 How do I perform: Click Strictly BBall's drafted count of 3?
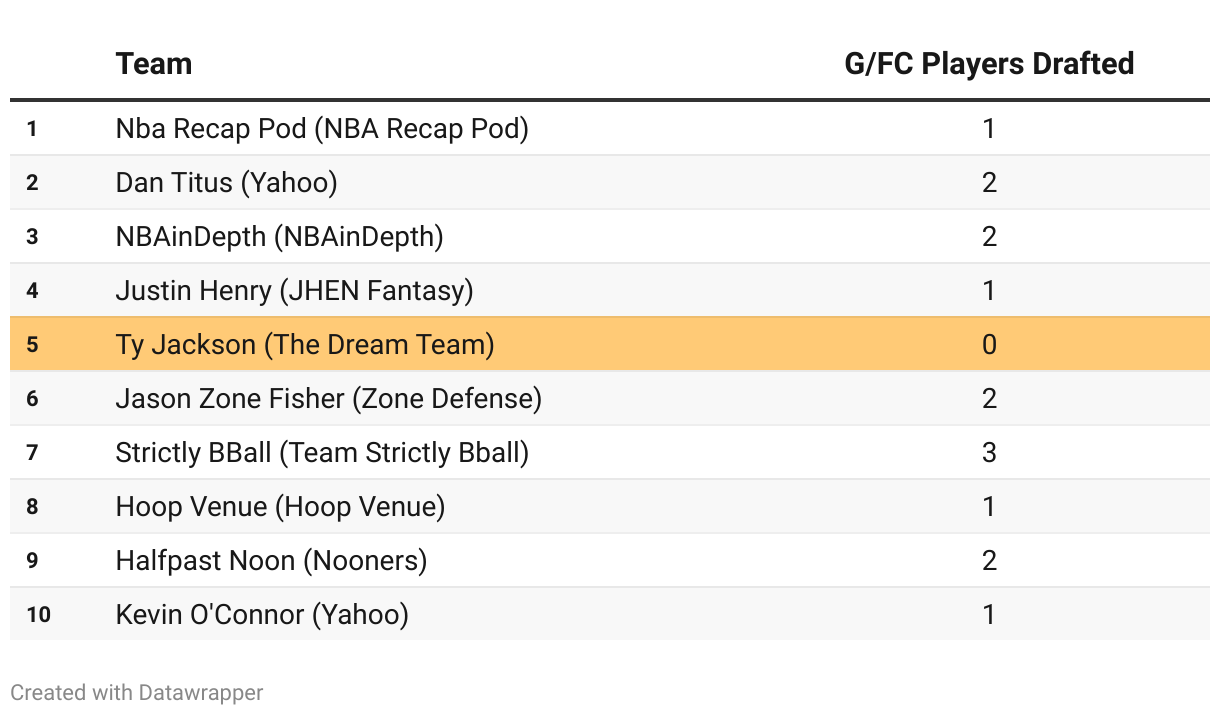[989, 453]
